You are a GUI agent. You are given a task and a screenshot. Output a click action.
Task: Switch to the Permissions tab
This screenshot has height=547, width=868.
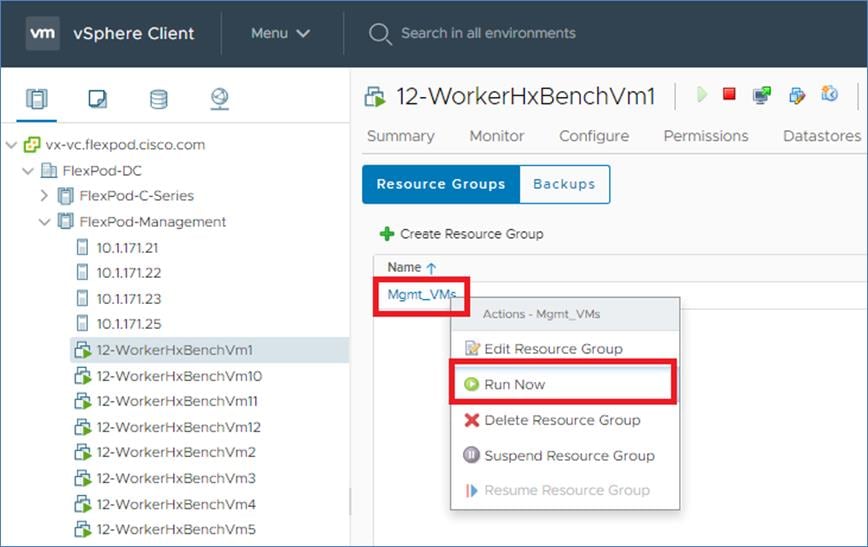pyautogui.click(x=706, y=136)
